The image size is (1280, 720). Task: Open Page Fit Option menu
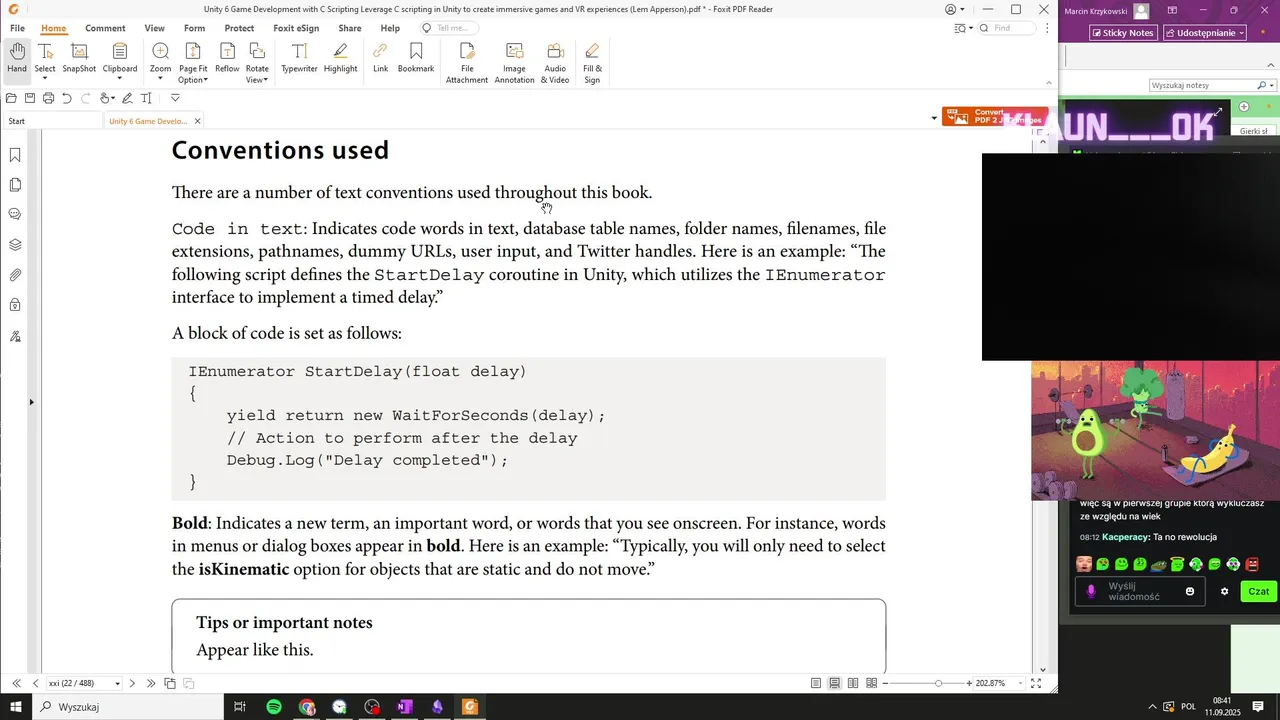point(193,63)
